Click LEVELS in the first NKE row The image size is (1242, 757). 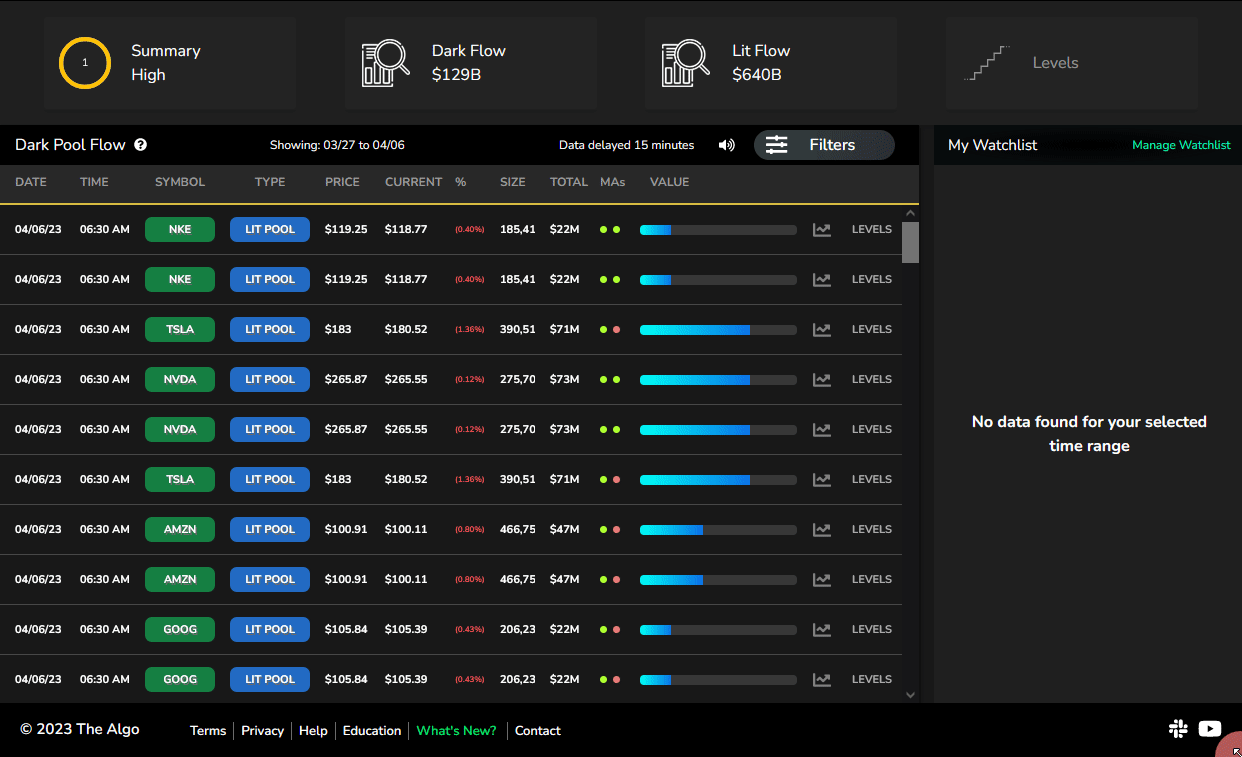(x=872, y=229)
